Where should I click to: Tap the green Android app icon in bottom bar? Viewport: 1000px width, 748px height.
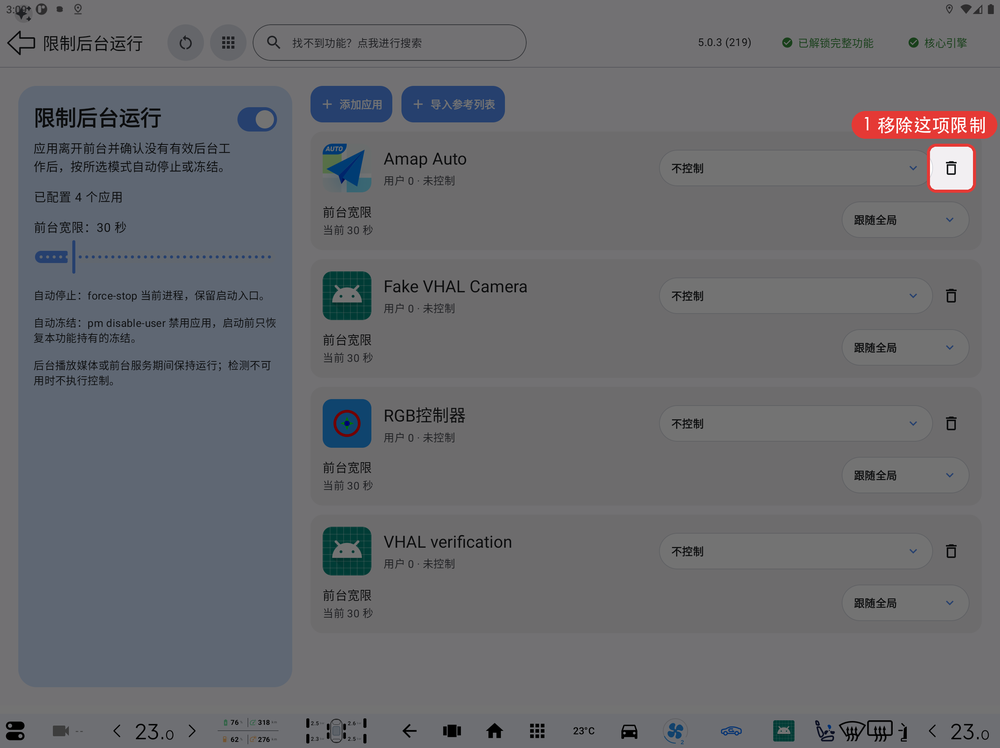784,731
